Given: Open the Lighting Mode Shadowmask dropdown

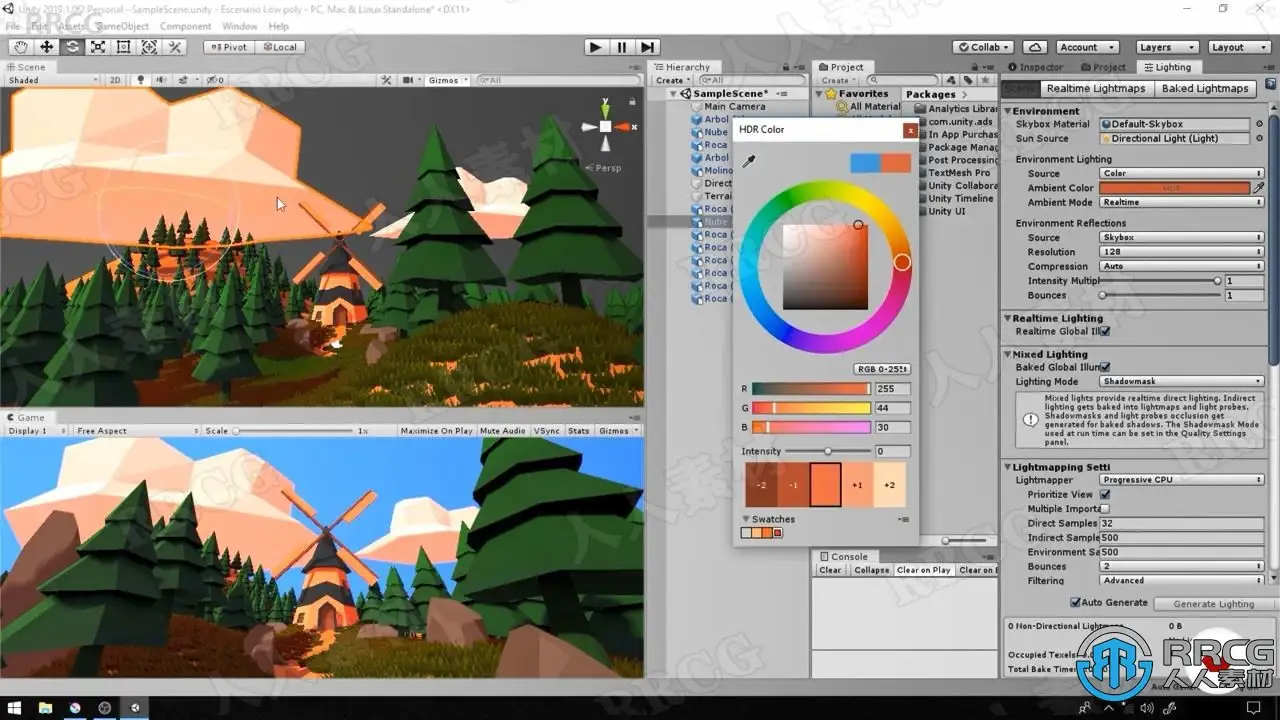Looking at the screenshot, I should pos(1182,381).
